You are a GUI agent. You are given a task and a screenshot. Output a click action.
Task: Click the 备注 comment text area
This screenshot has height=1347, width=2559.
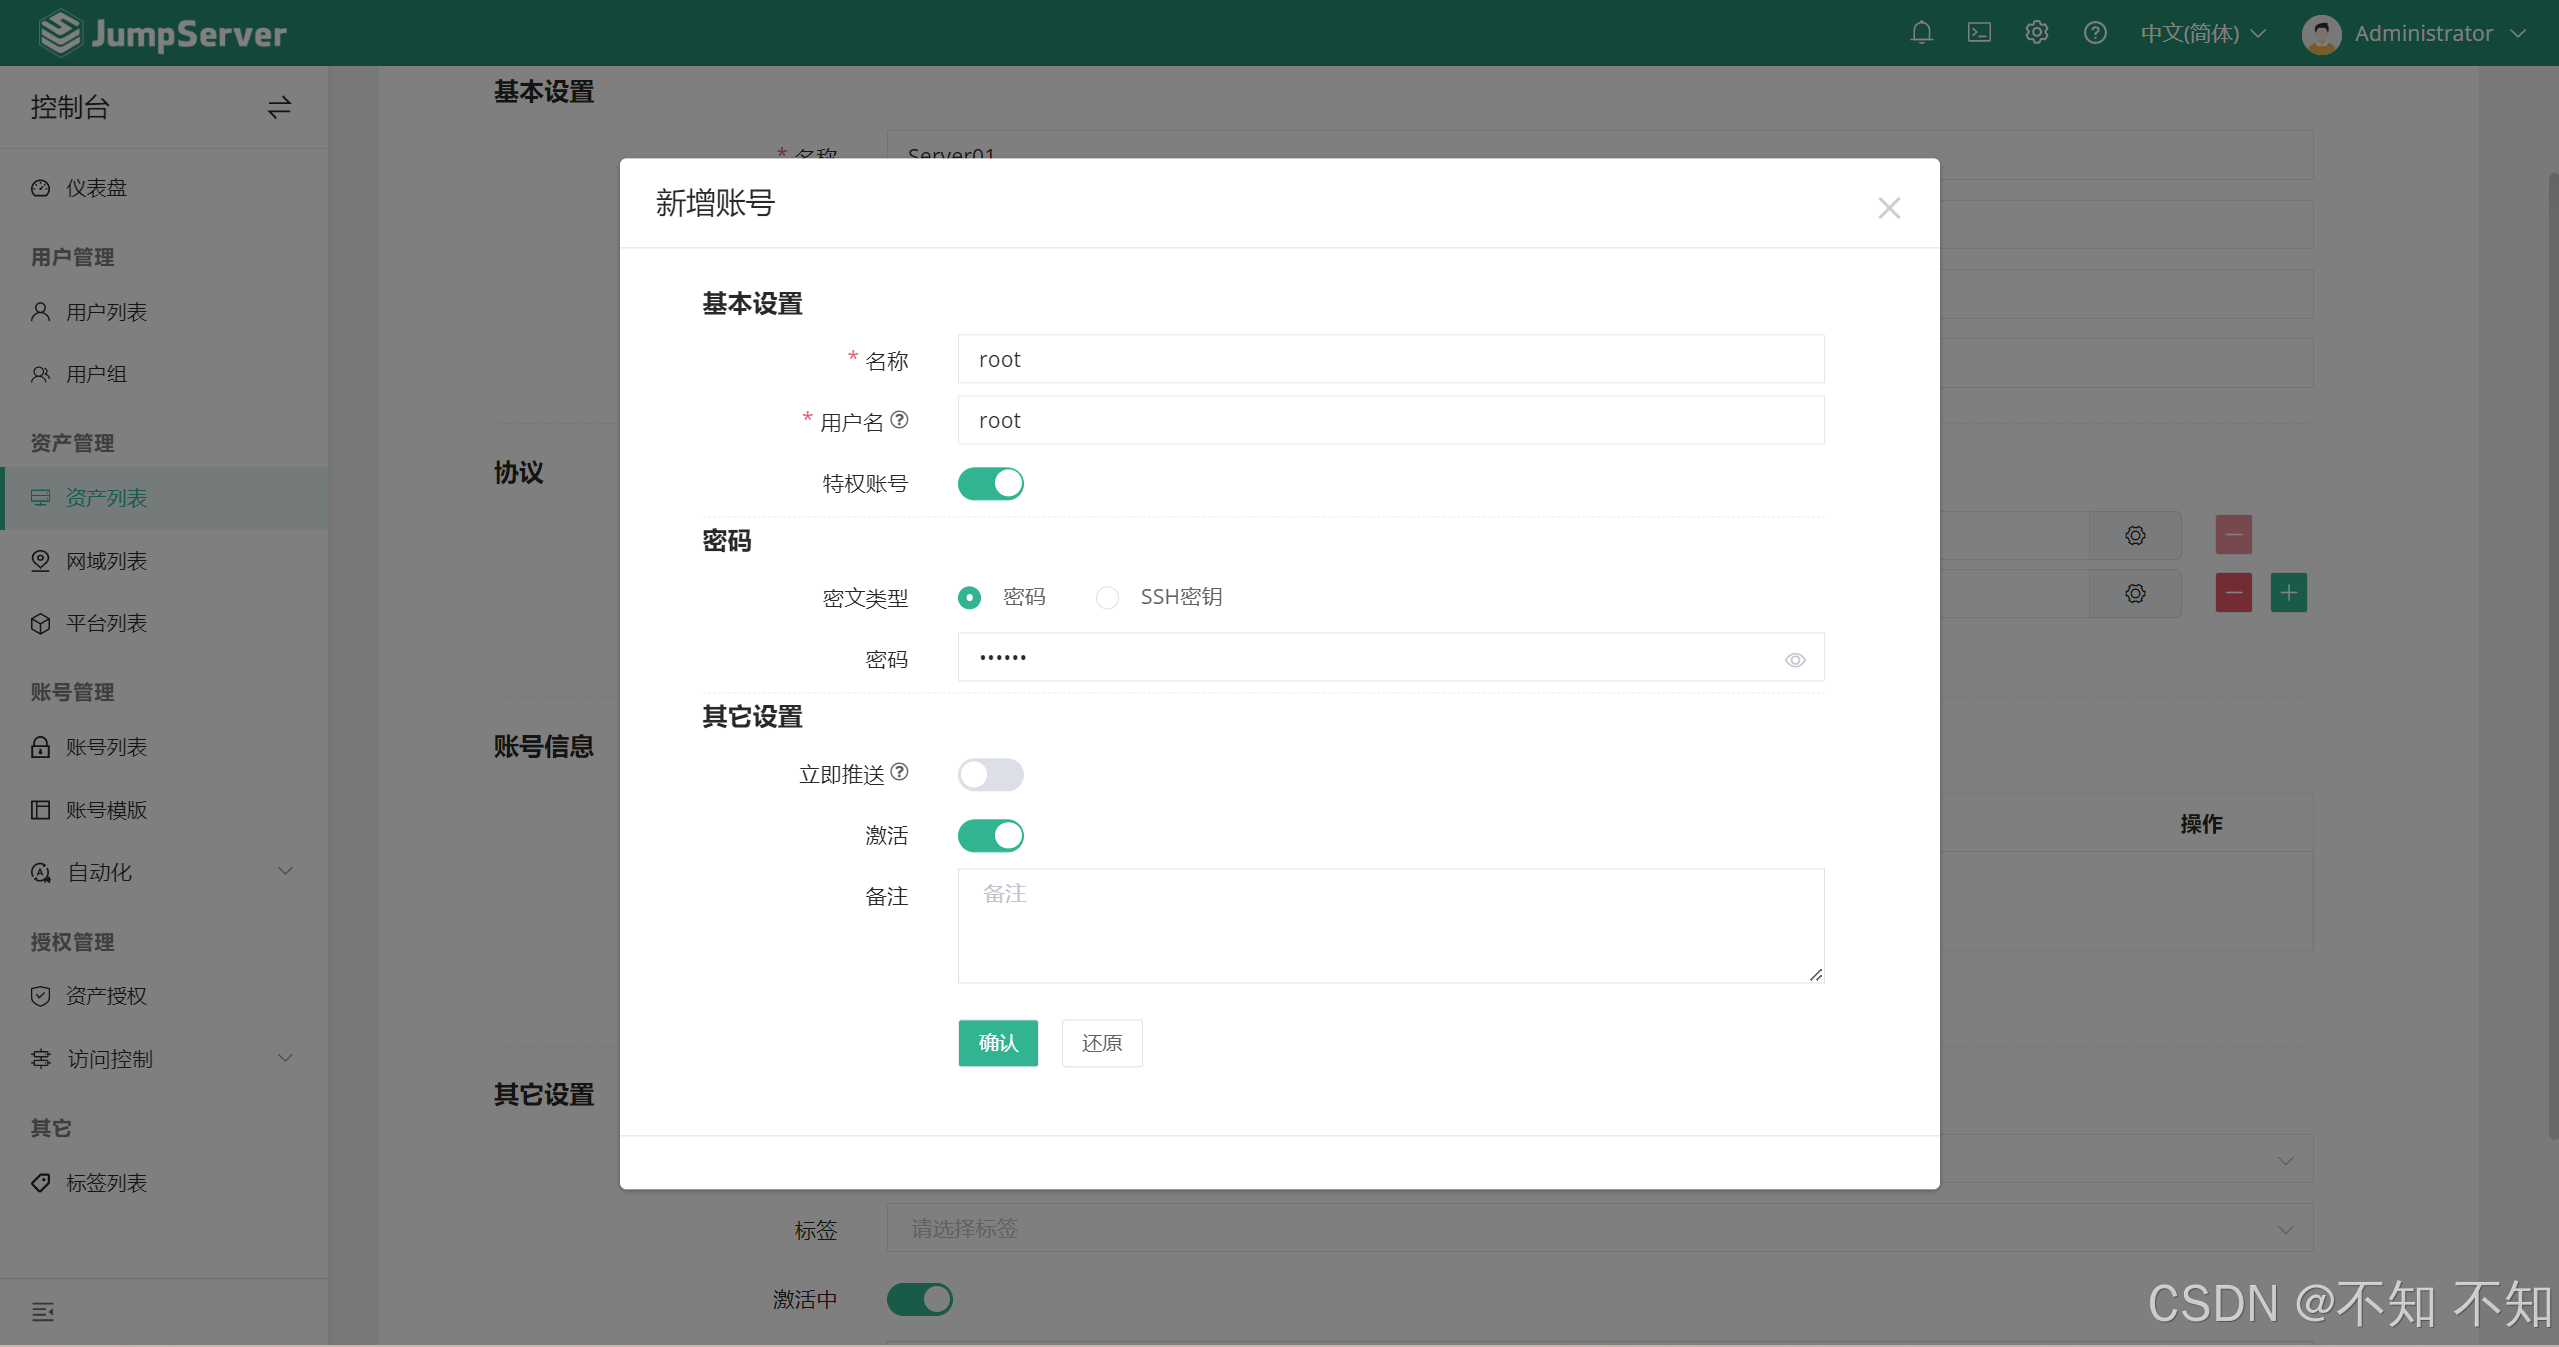click(x=1390, y=925)
